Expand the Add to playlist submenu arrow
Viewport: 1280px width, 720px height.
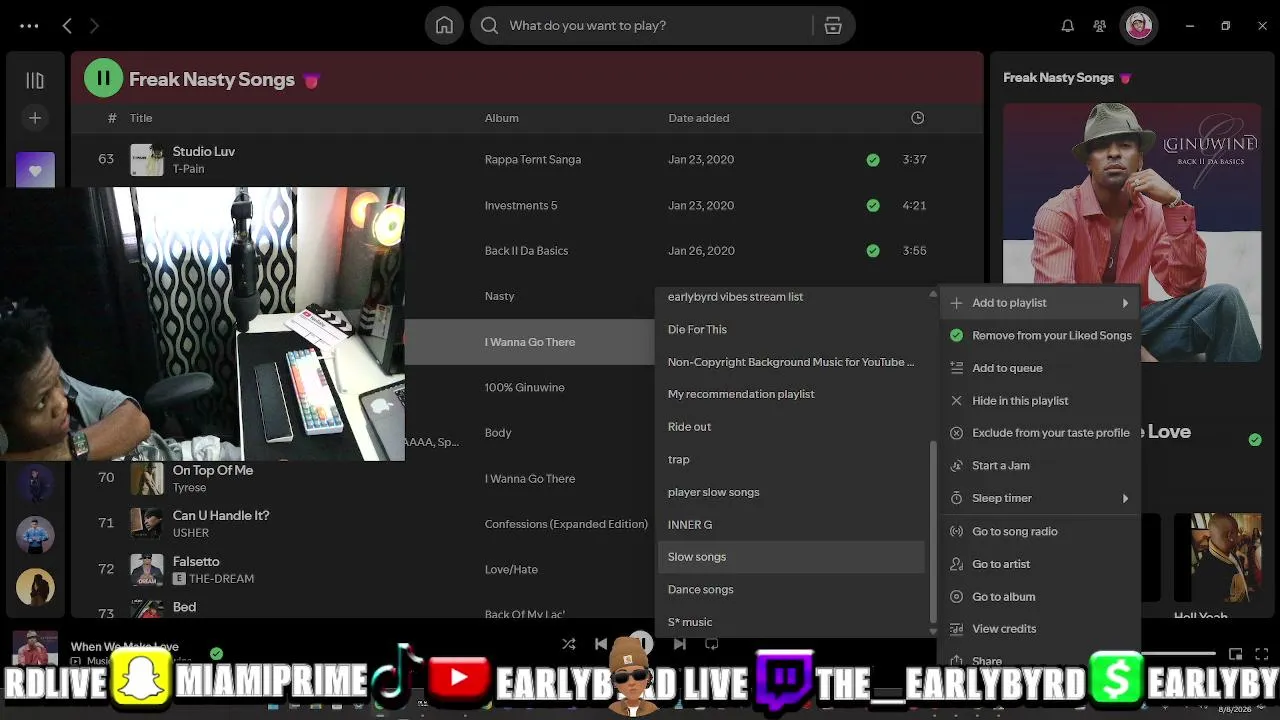pos(1125,303)
